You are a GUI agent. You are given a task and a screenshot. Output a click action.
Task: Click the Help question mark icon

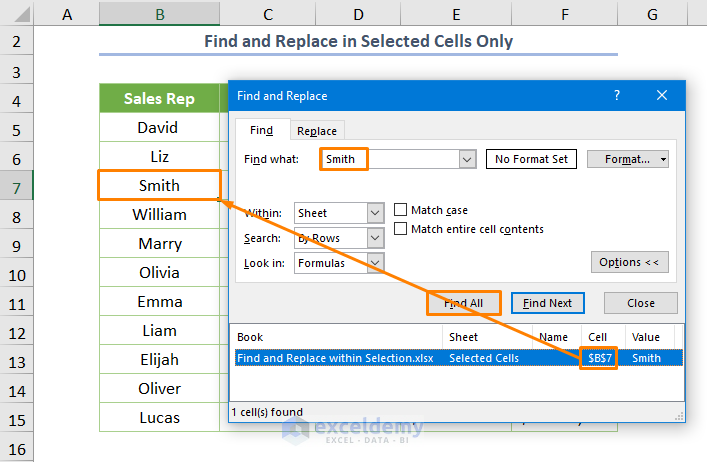[617, 96]
